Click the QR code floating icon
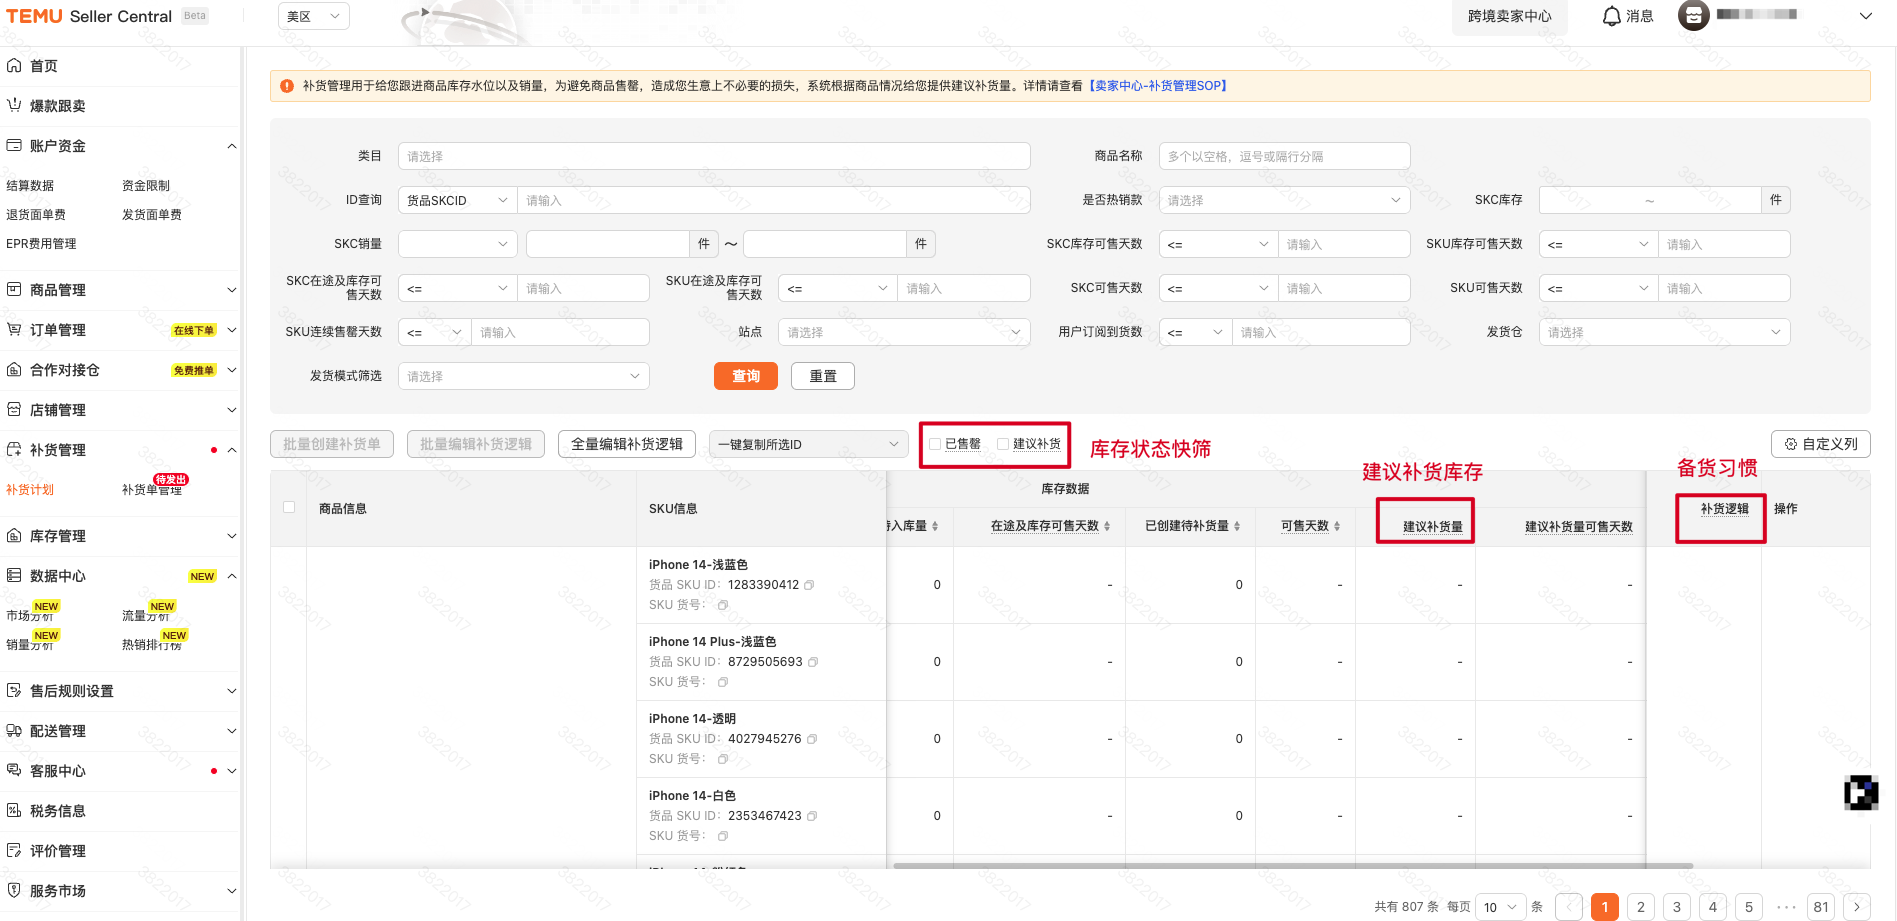 pyautogui.click(x=1860, y=793)
